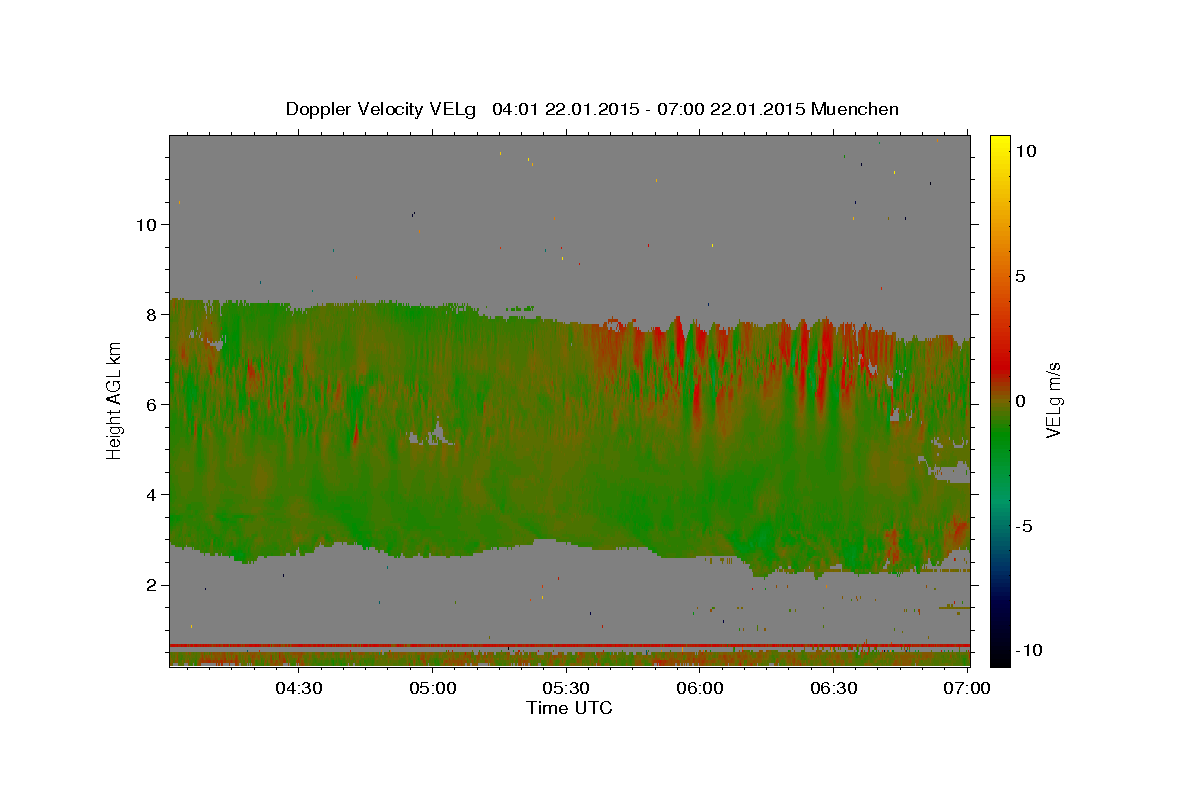
Task: Click the 06:00 time tick label
Action: click(700, 688)
